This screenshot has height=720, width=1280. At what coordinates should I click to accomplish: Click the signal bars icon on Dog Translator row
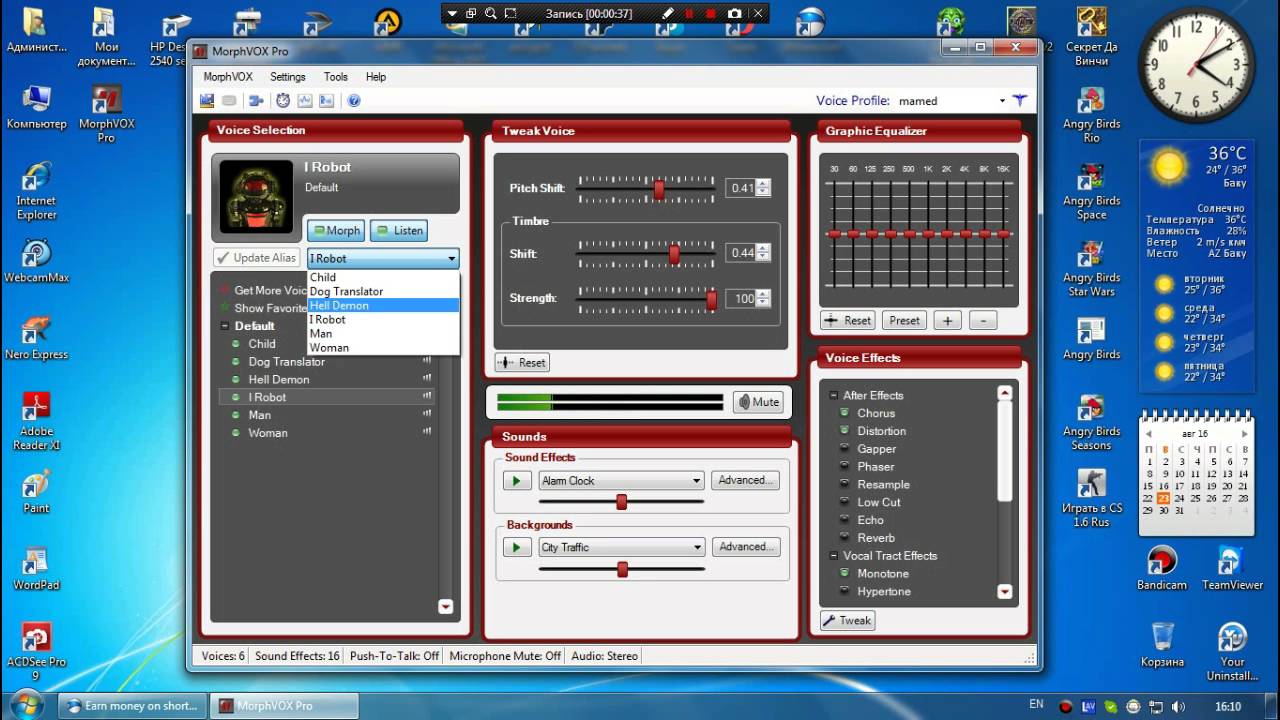[x=427, y=361]
